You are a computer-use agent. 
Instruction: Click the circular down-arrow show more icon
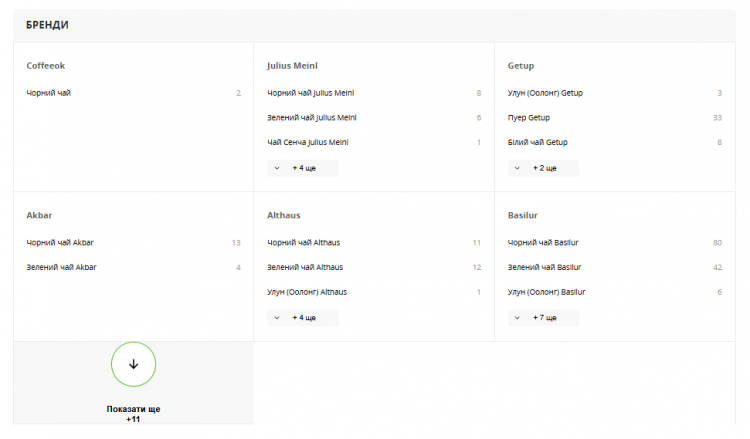click(133, 364)
